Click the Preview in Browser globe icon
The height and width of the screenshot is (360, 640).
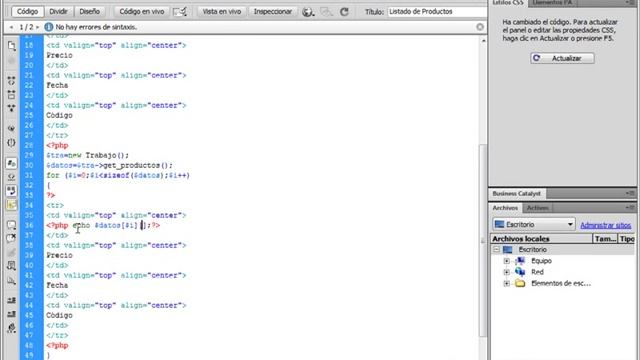click(x=308, y=12)
